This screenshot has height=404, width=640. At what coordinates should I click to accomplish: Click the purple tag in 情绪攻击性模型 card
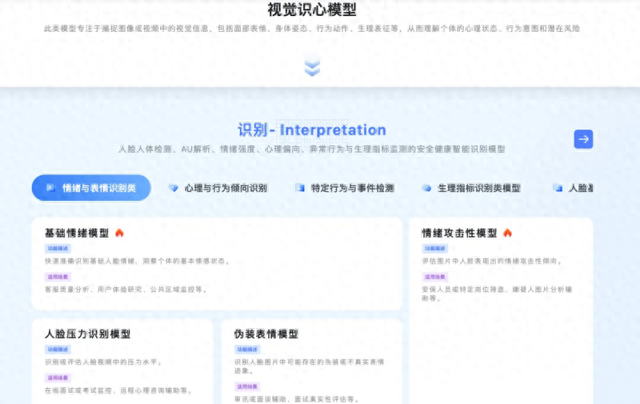[x=435, y=277]
